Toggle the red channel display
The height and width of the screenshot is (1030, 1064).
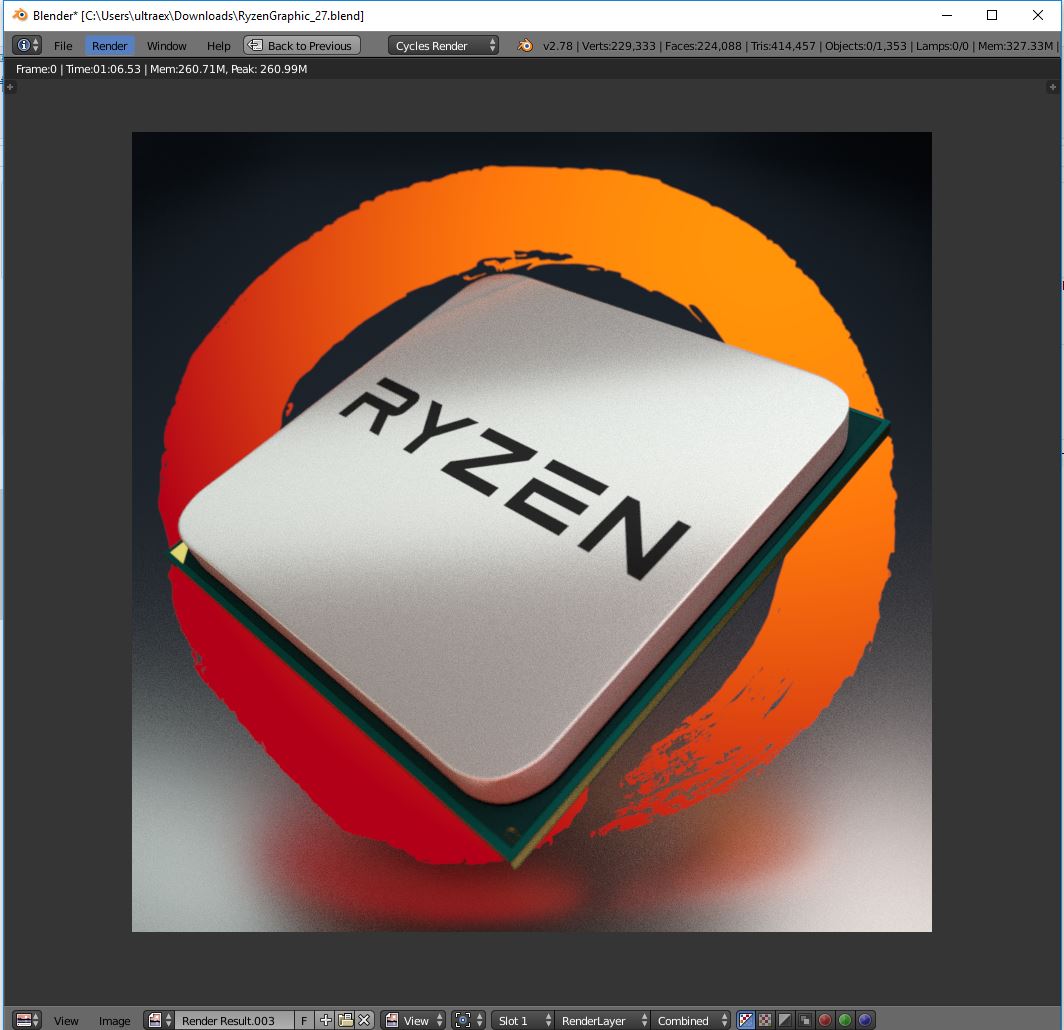tap(824, 1020)
